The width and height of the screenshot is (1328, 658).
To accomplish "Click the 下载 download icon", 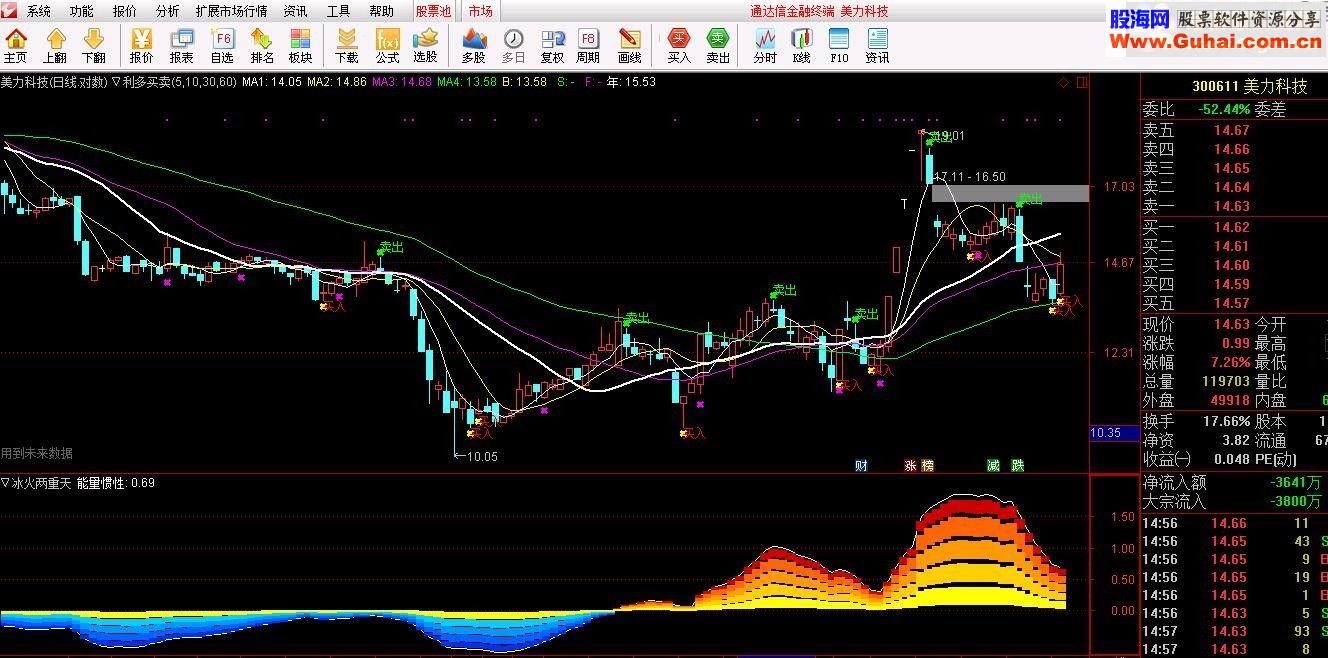I will (x=346, y=46).
